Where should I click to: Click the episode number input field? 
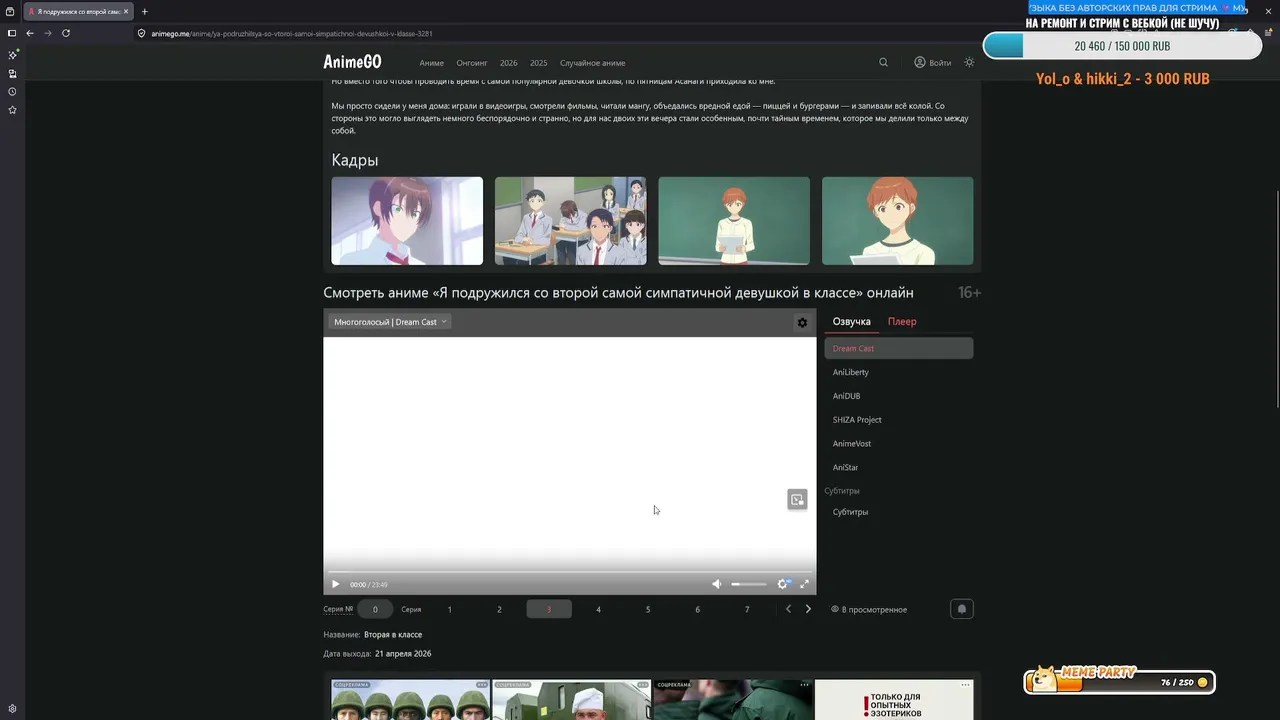375,609
